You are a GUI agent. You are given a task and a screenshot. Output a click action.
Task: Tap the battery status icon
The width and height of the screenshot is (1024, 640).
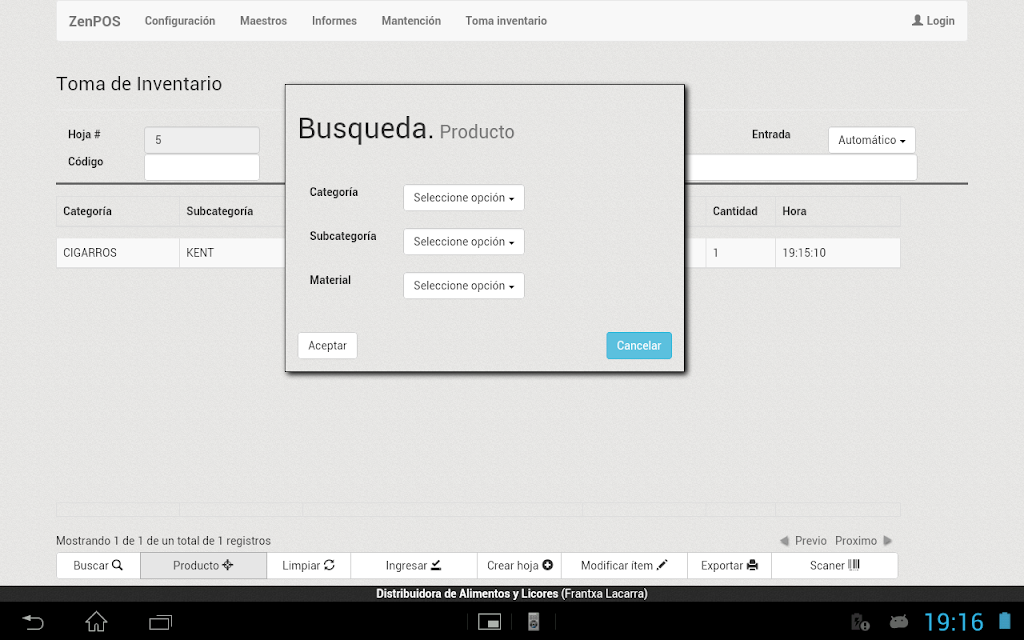point(1004,621)
